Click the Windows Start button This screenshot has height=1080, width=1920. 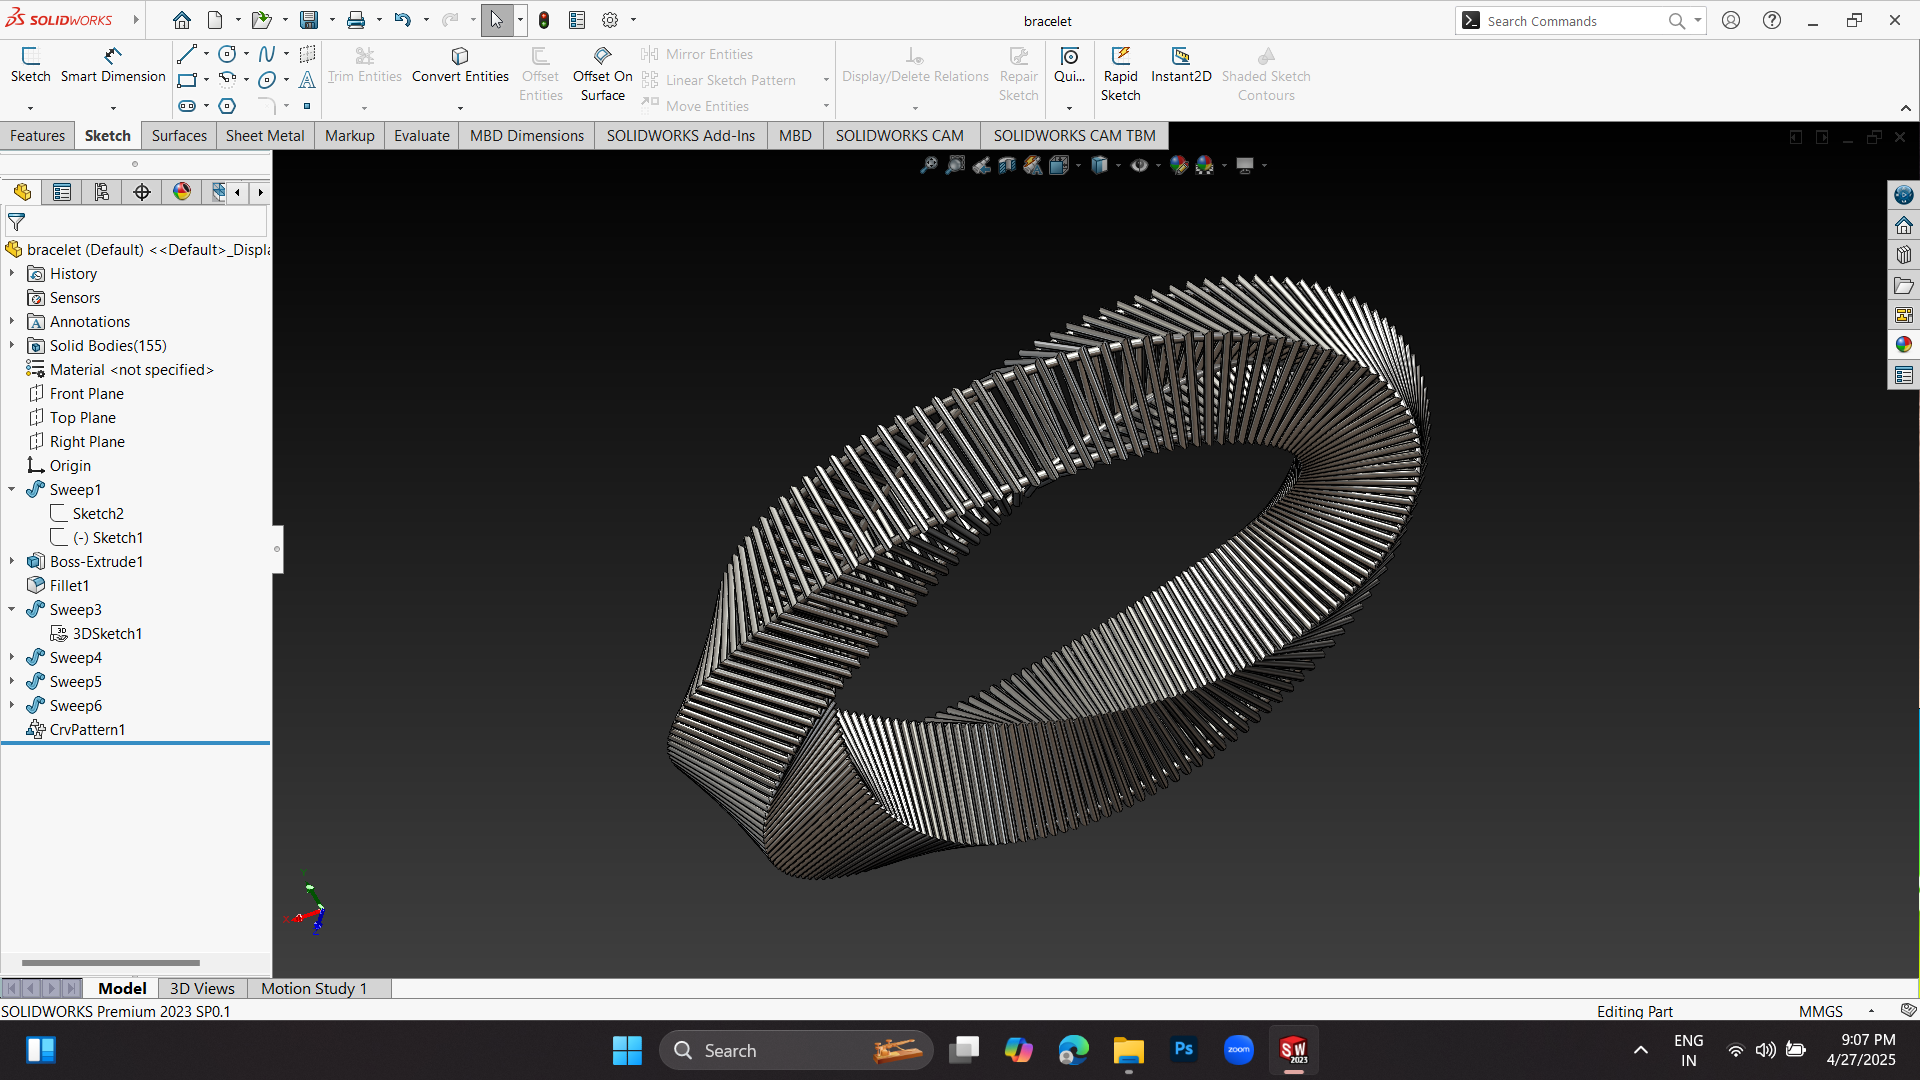pyautogui.click(x=627, y=1050)
